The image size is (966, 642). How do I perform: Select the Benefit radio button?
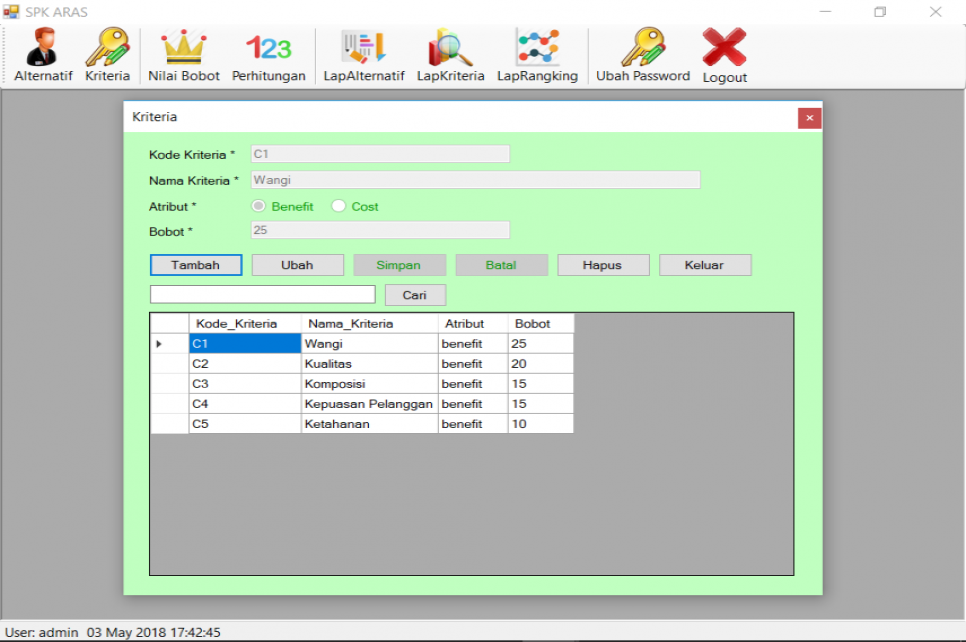pyautogui.click(x=259, y=207)
